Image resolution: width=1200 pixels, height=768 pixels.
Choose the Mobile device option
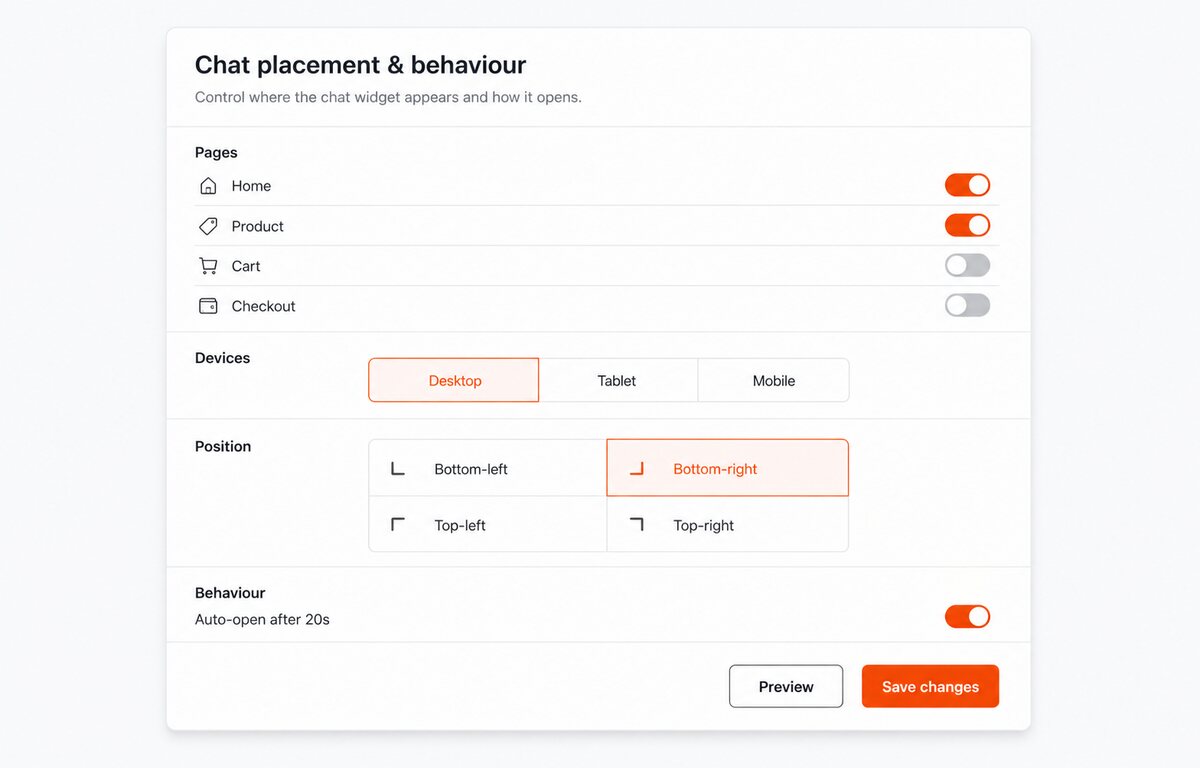pyautogui.click(x=774, y=380)
